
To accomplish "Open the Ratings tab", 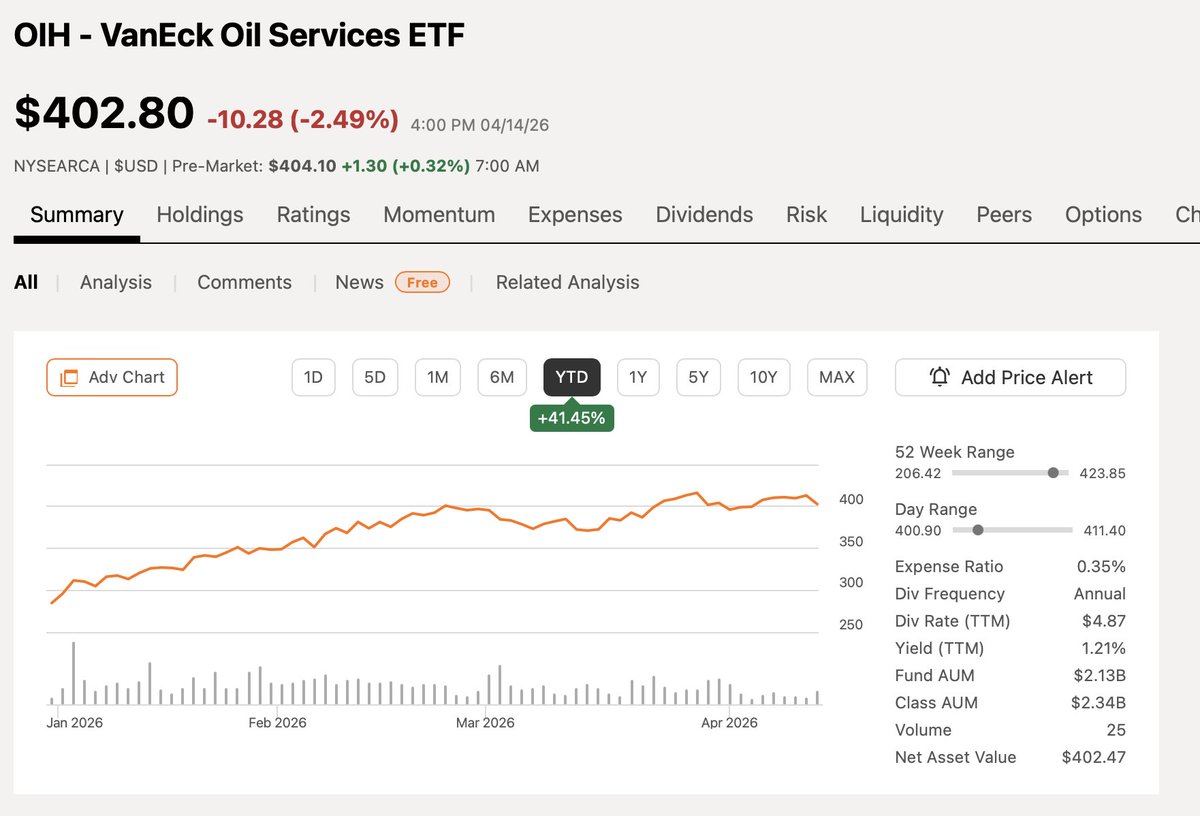I will tap(313, 215).
